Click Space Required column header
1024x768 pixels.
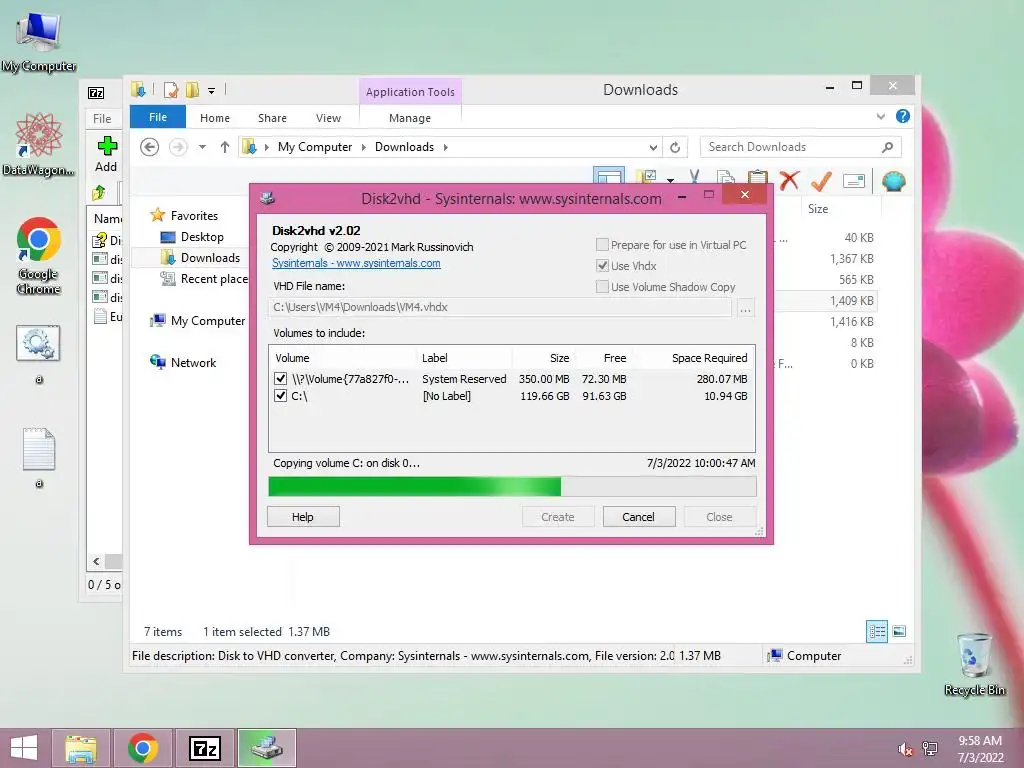(694, 358)
